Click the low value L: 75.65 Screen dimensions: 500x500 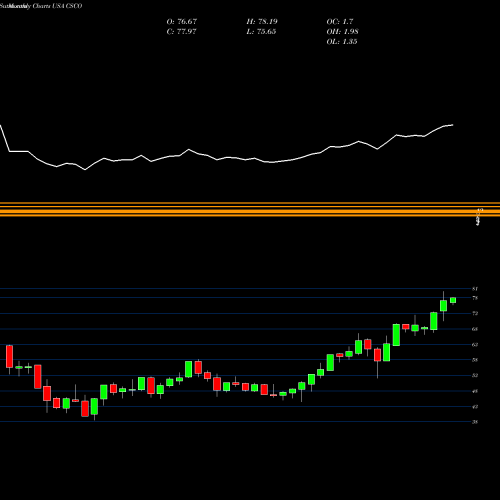coord(262,32)
